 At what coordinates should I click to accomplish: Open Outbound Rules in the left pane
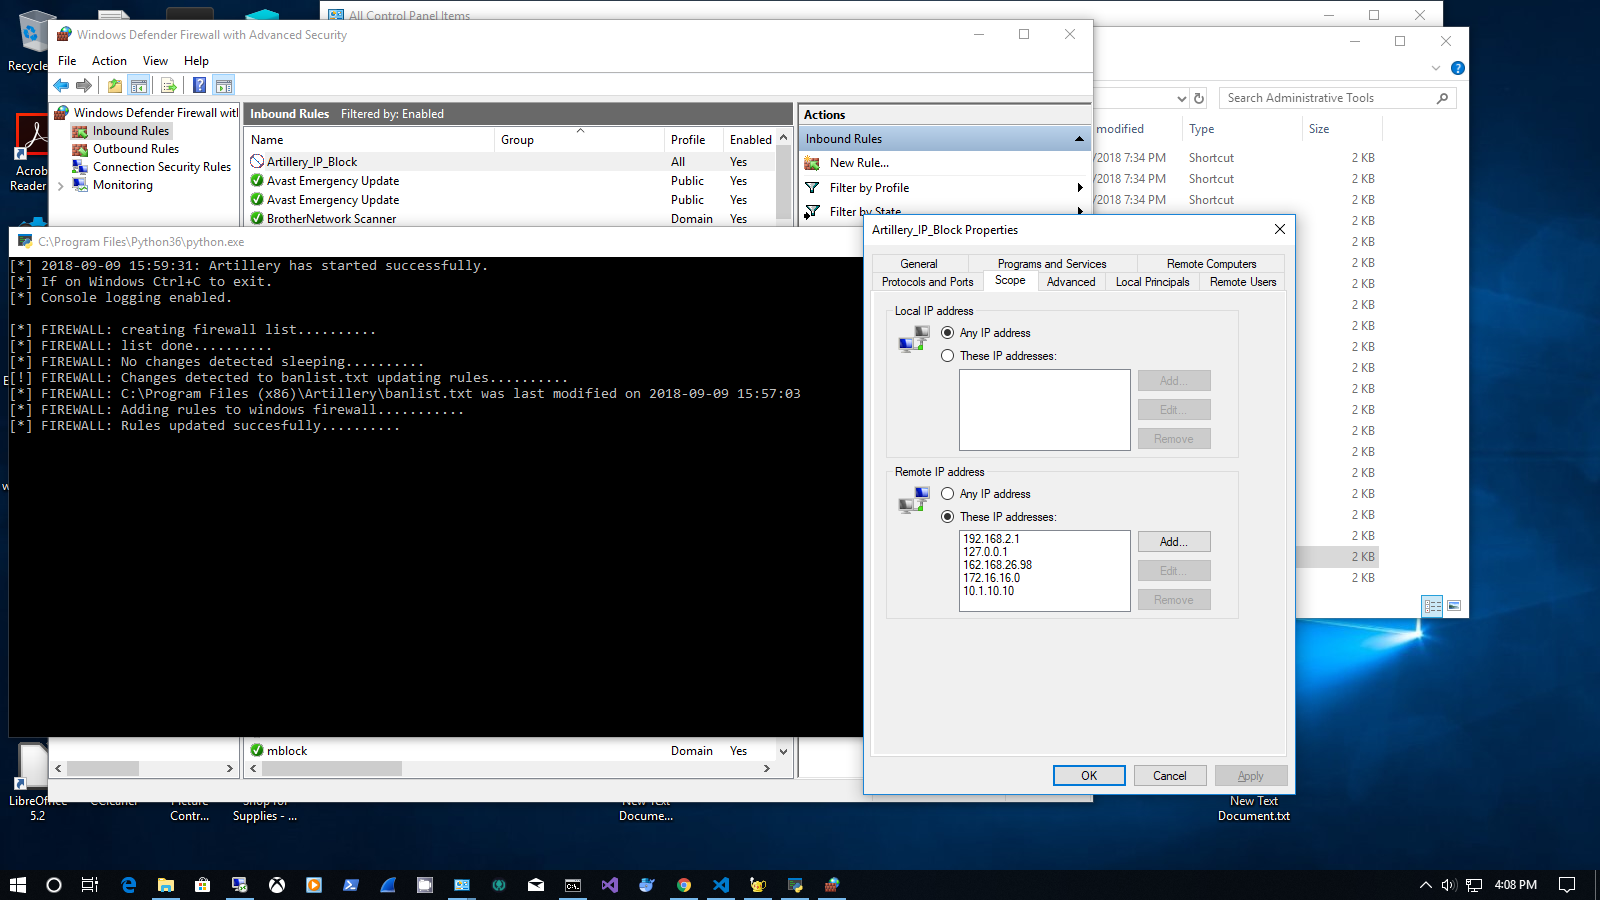coord(137,148)
